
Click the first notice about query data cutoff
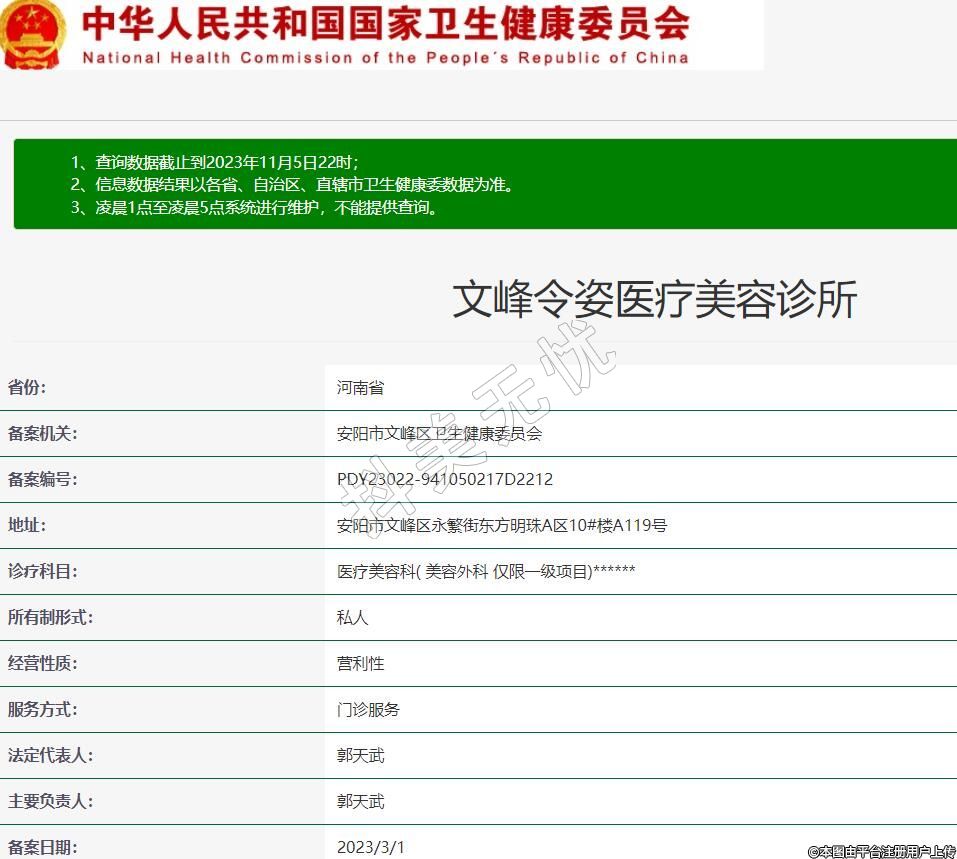pos(214,162)
